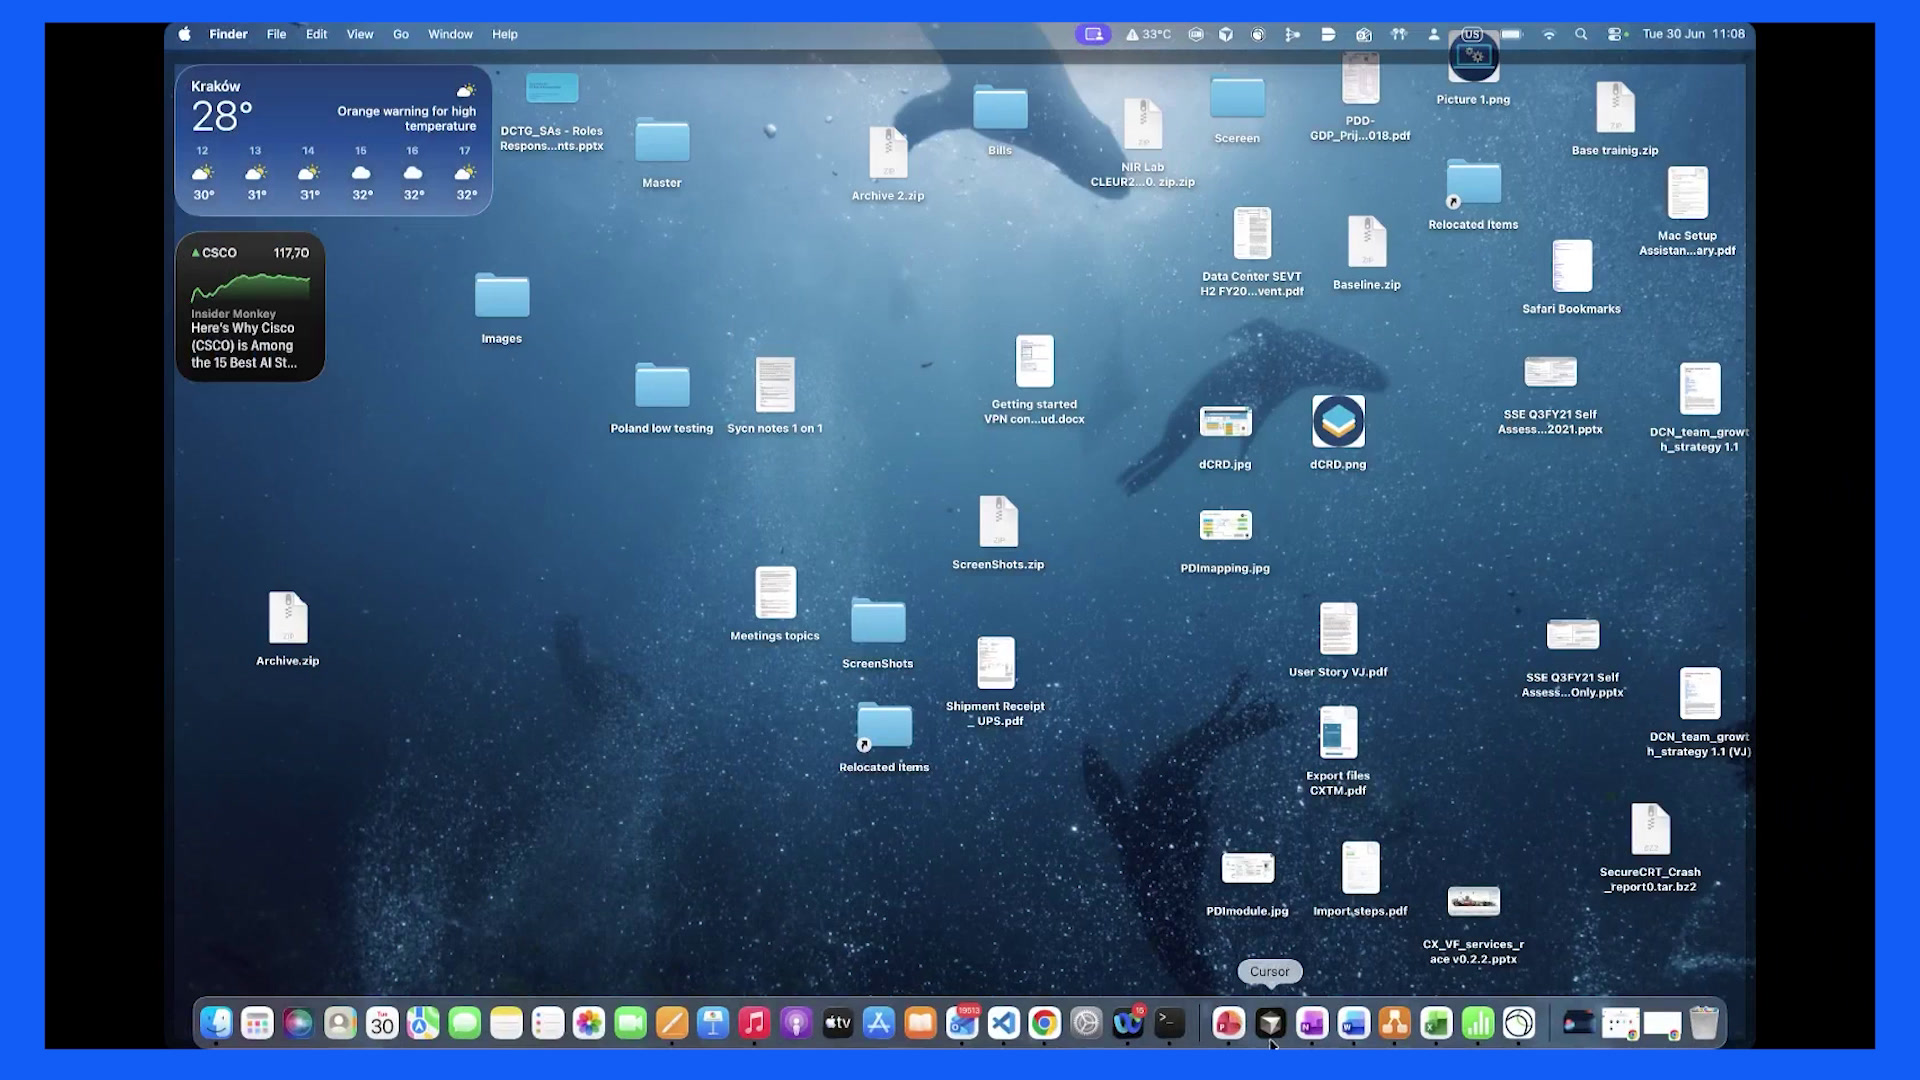Launch the Music app in the Dock

(755, 1023)
